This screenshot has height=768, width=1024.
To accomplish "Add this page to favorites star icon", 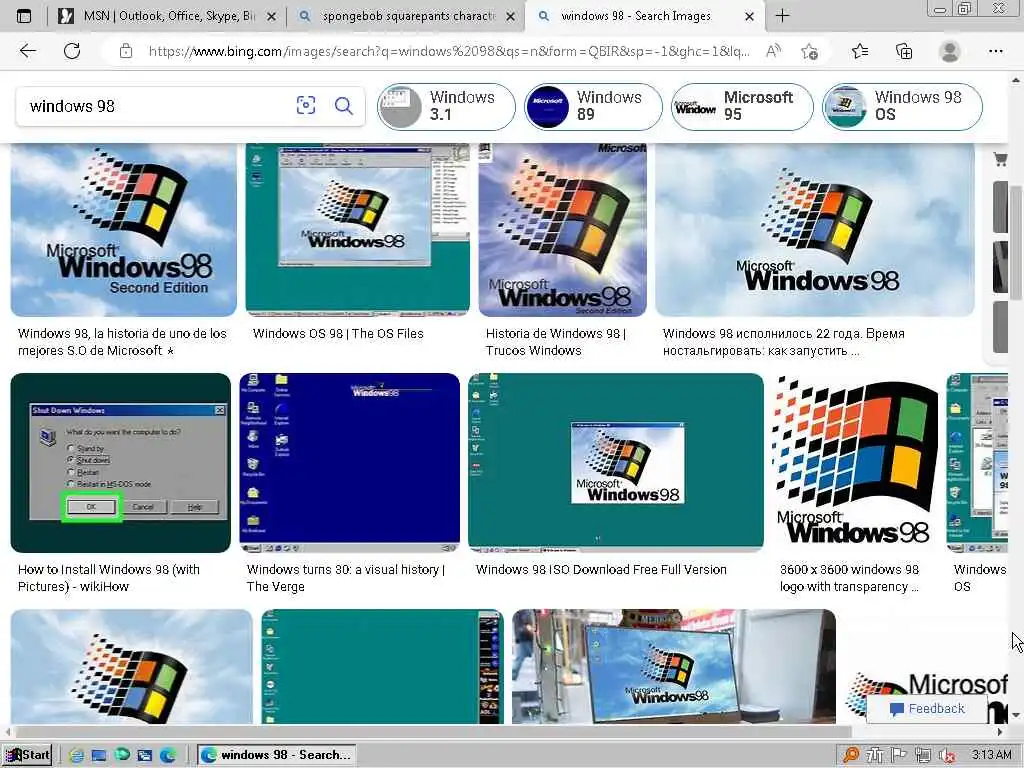I will pos(810,51).
